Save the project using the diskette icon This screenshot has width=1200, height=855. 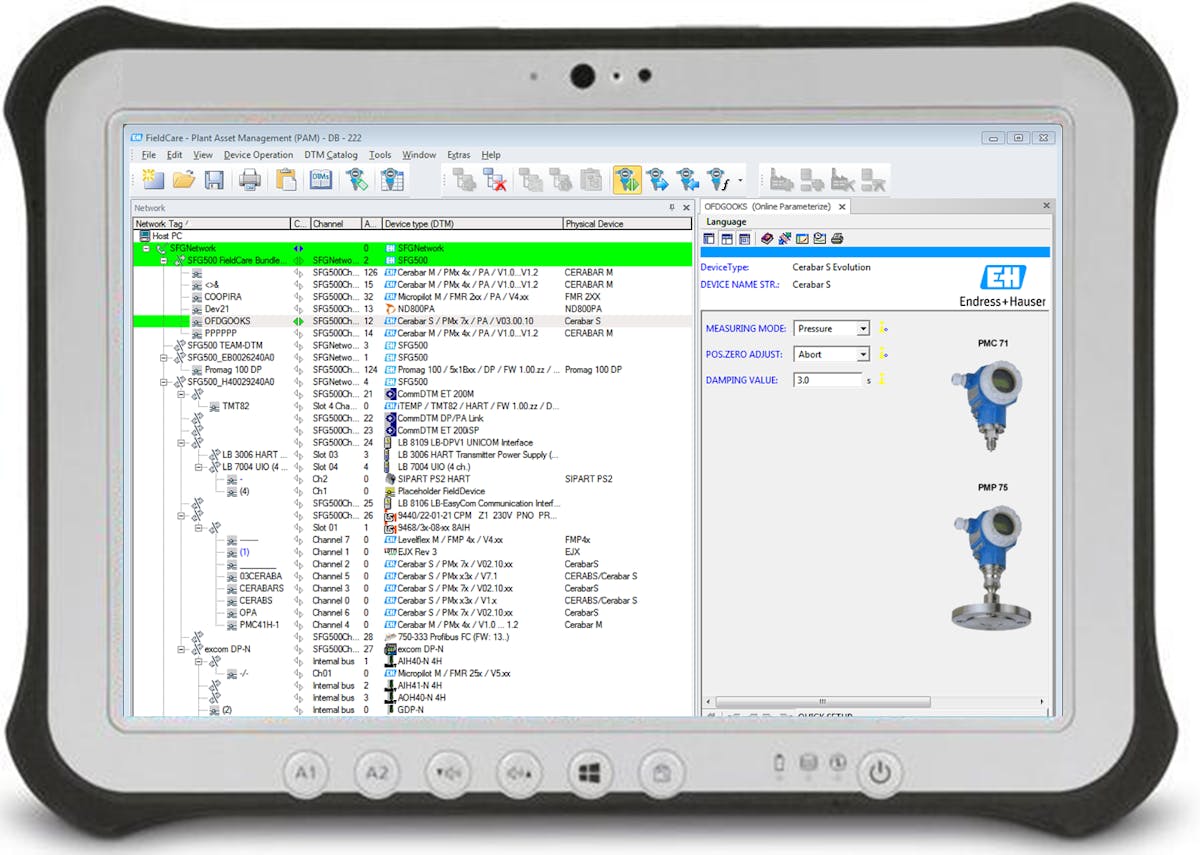(x=213, y=180)
